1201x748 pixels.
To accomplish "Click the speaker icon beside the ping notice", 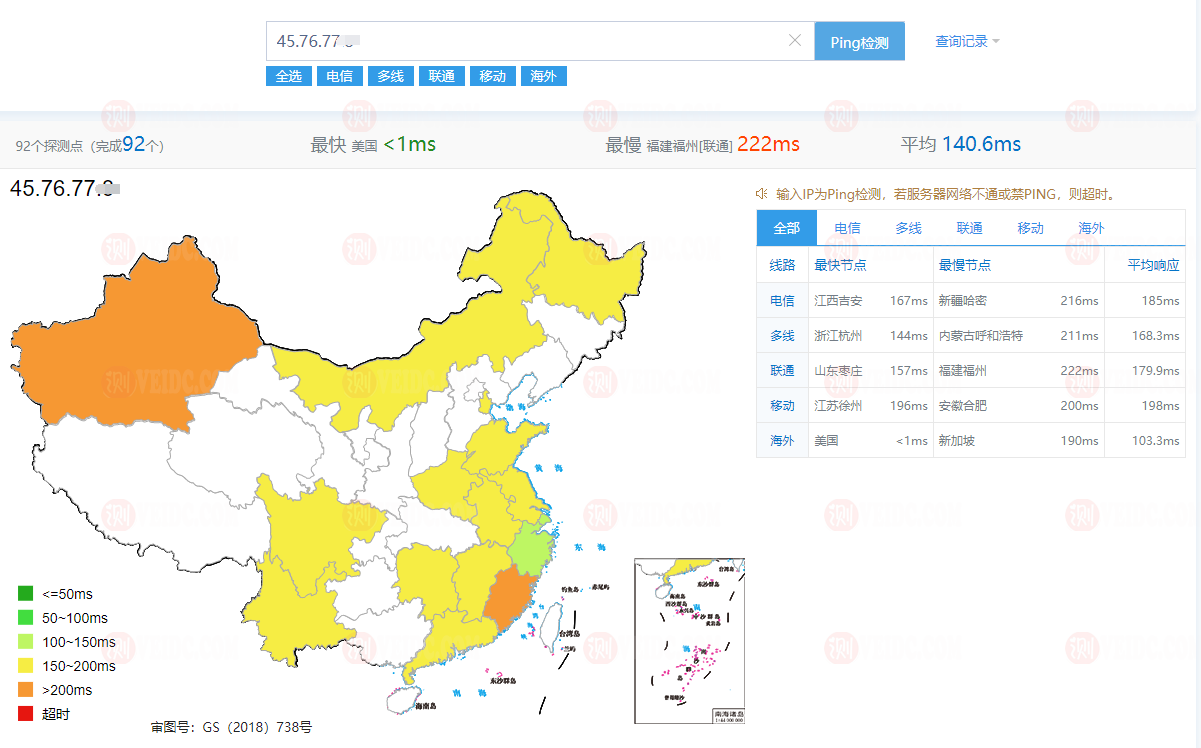I will click(x=762, y=196).
